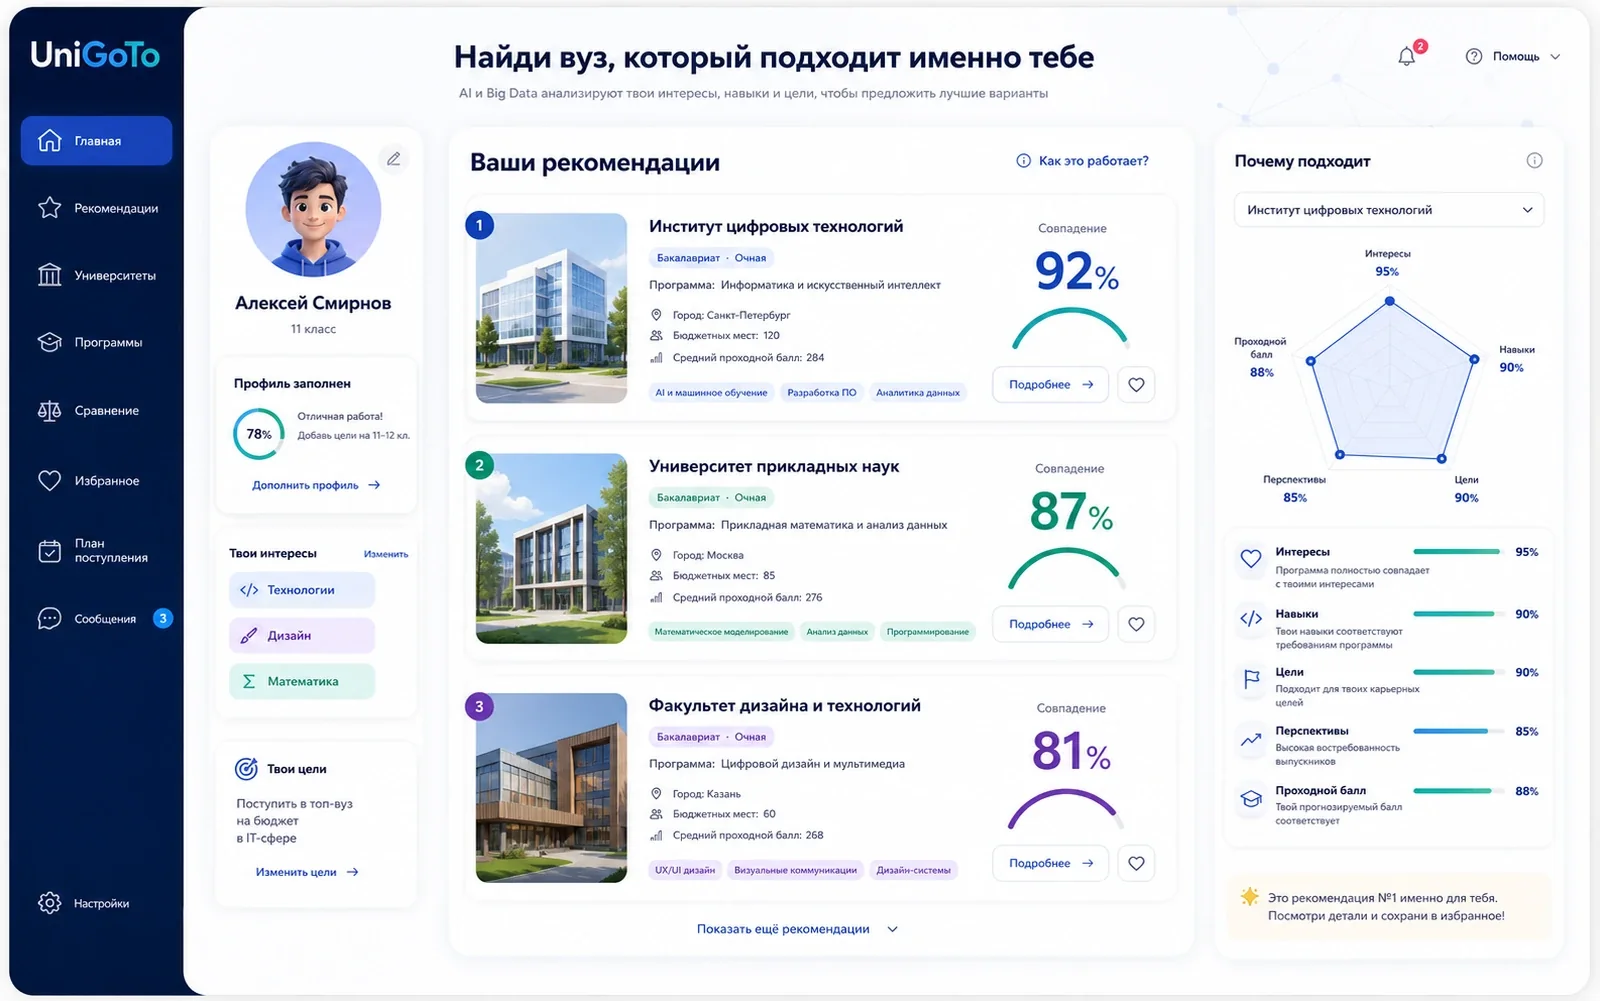Click Алексей Смирнов avatar picture

click(313, 209)
